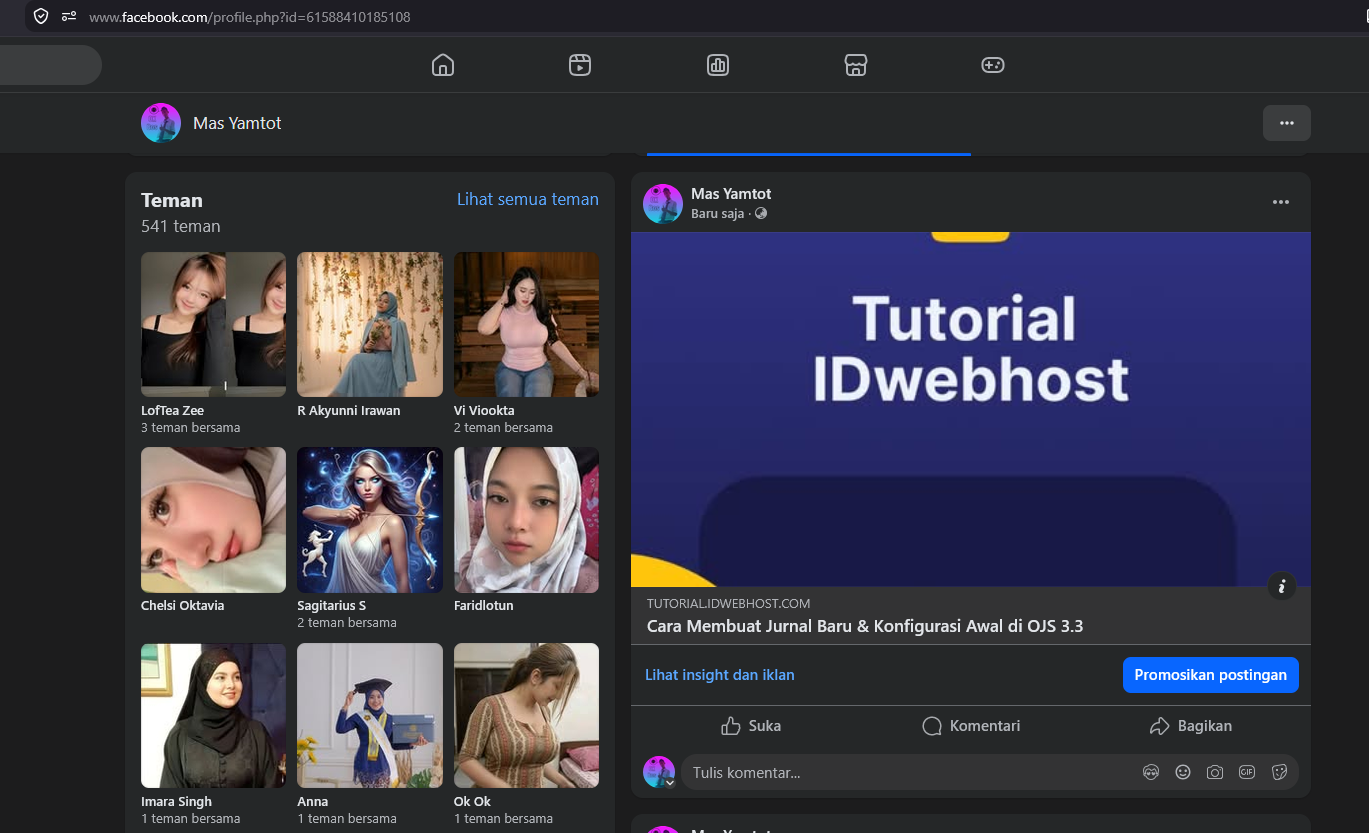Click the Bagikan share button
Image resolution: width=1369 pixels, height=833 pixels.
1191,726
